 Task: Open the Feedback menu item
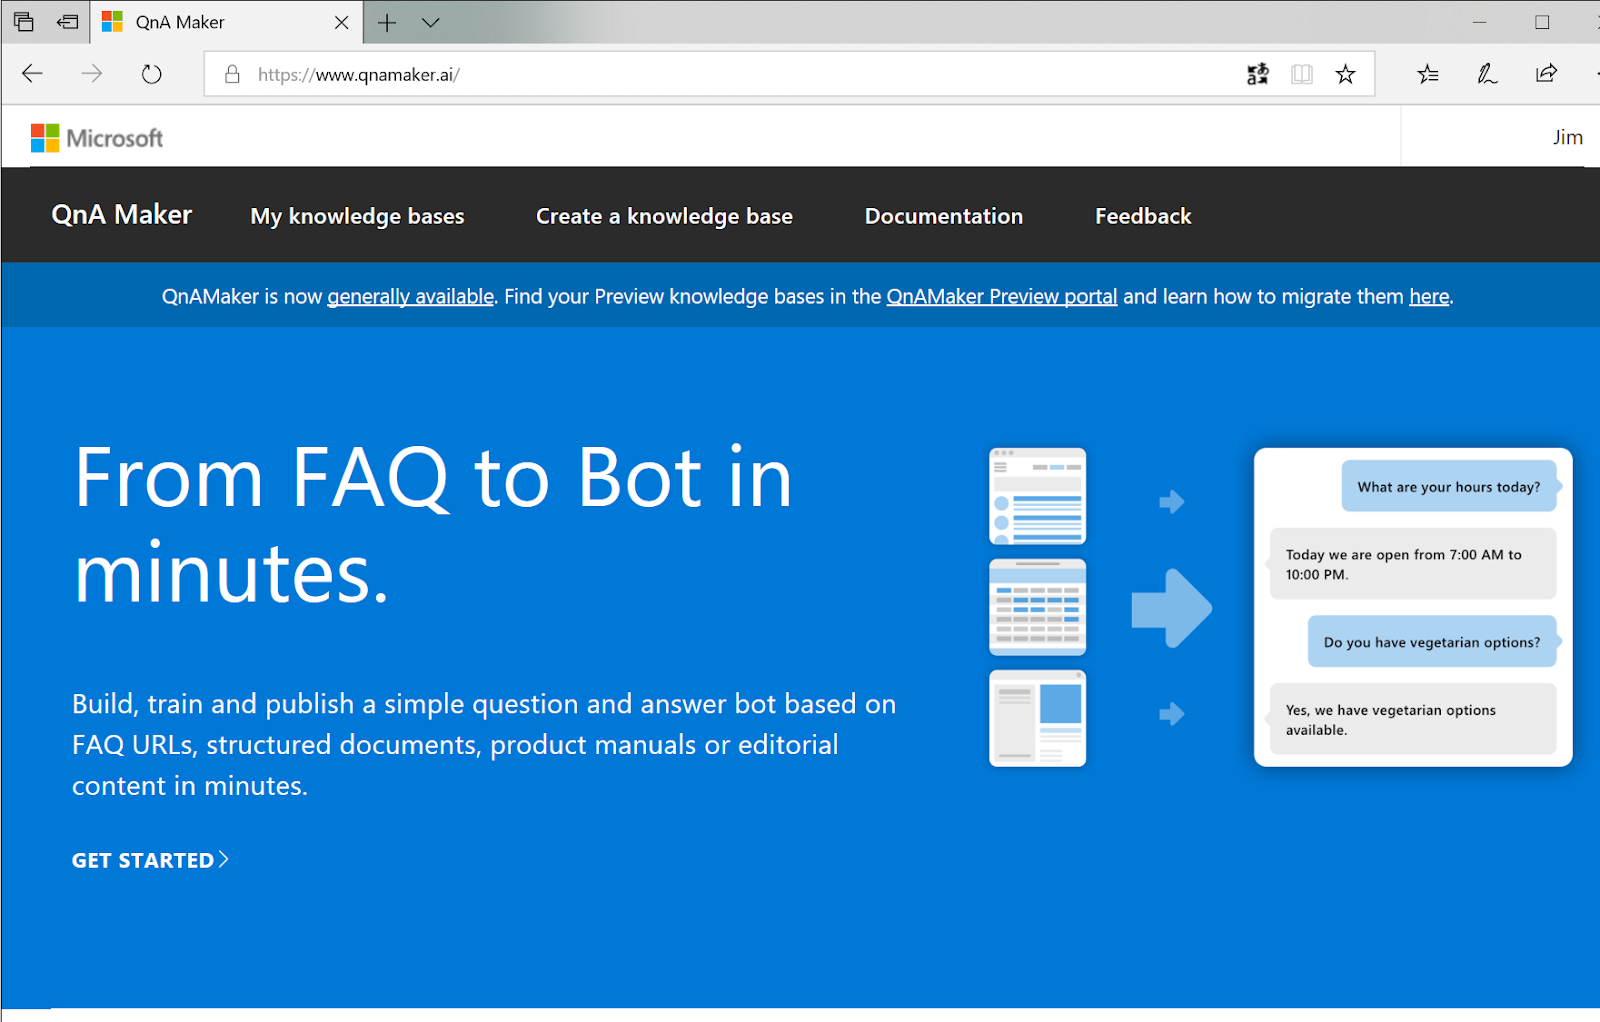pyautogui.click(x=1143, y=216)
